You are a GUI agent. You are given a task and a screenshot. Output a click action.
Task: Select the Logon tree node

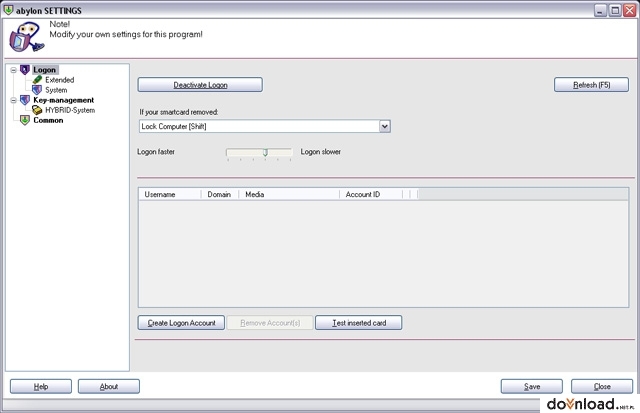point(44,70)
